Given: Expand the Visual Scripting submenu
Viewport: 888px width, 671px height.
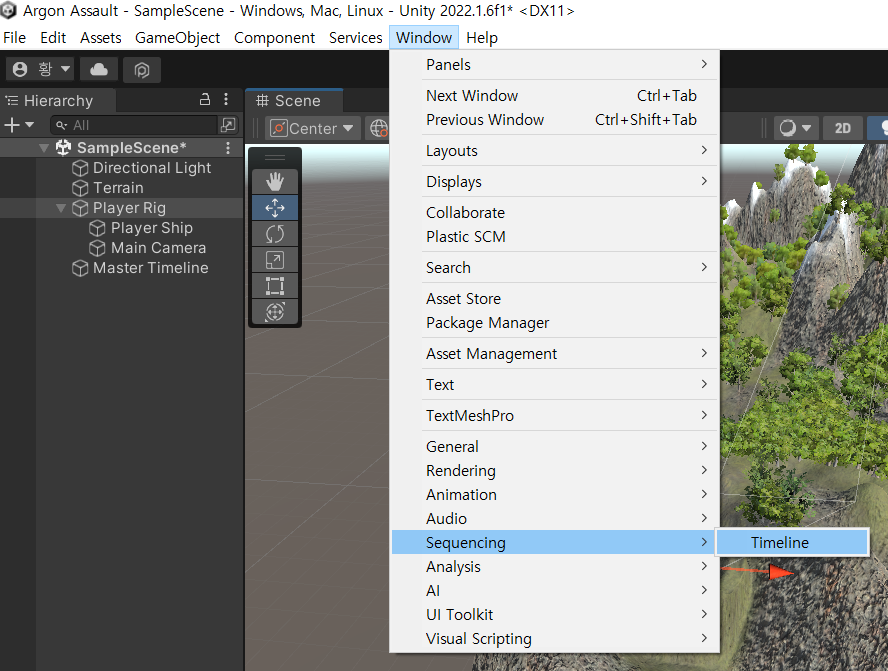Looking at the screenshot, I should coord(554,639).
